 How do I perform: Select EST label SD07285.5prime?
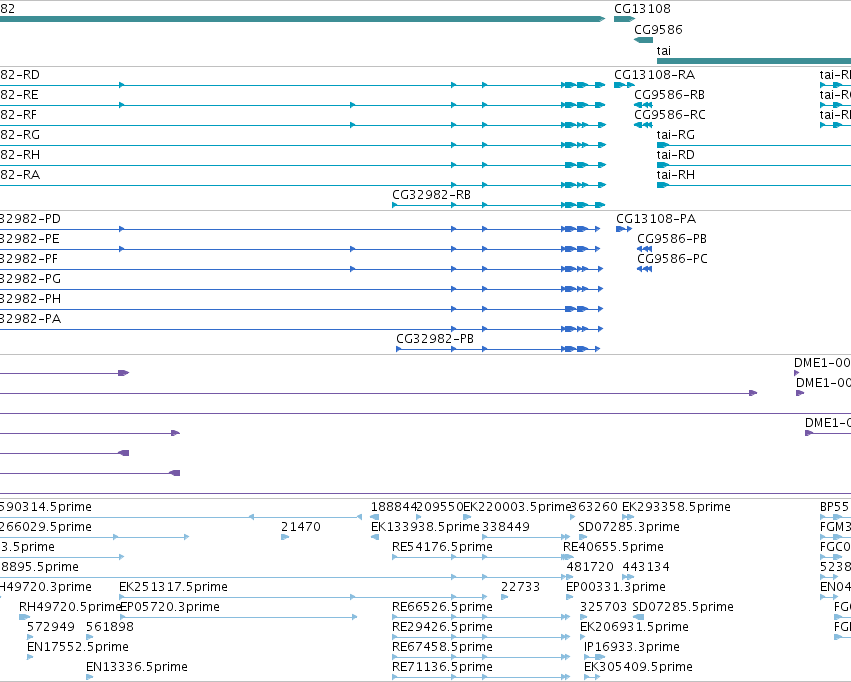tap(683, 607)
